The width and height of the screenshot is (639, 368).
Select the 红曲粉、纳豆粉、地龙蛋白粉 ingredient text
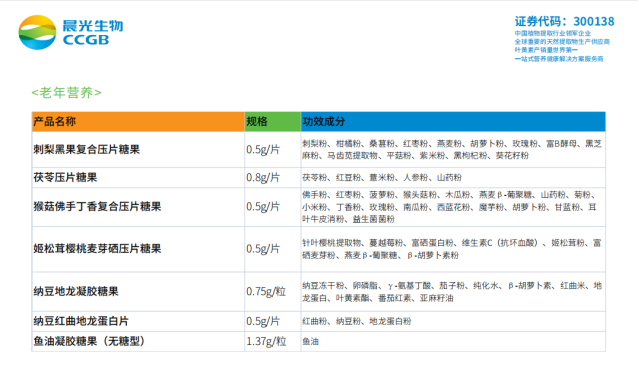[x=357, y=322]
